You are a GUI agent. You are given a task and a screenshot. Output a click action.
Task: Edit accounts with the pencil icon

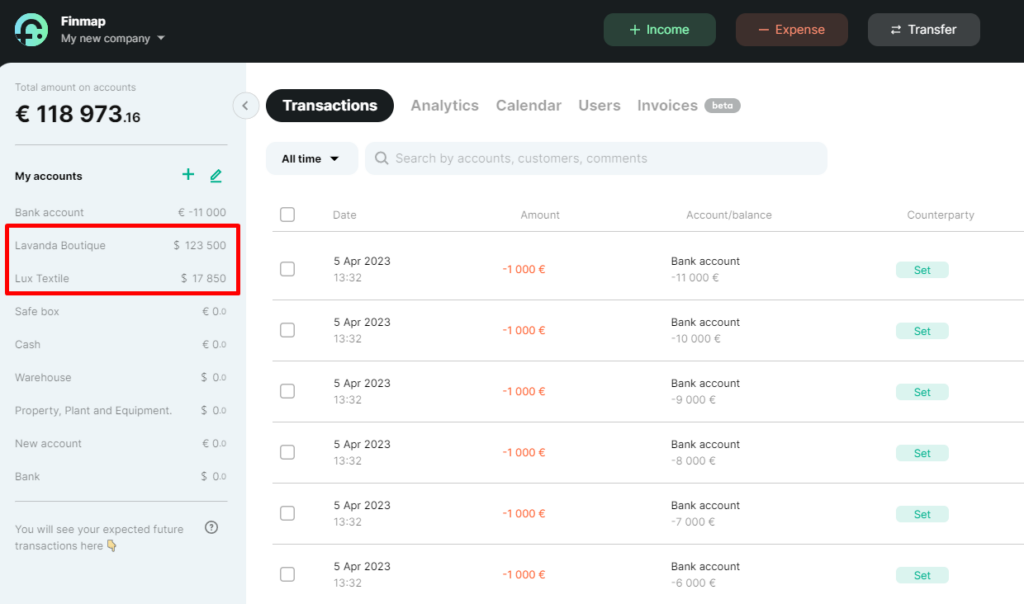pyautogui.click(x=216, y=175)
